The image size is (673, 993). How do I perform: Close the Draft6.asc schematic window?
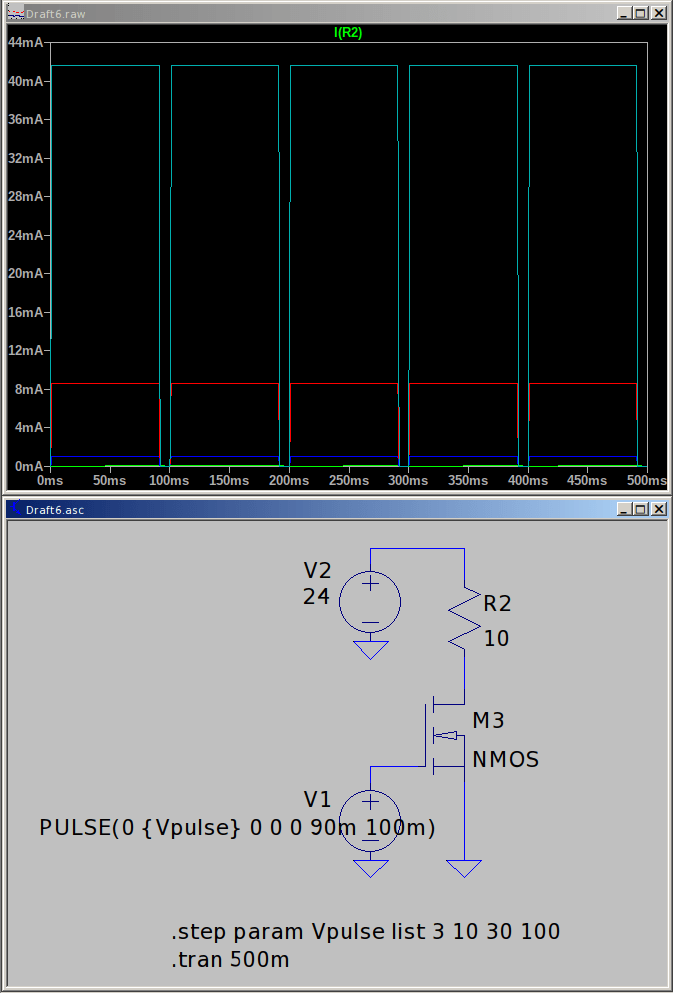point(658,509)
